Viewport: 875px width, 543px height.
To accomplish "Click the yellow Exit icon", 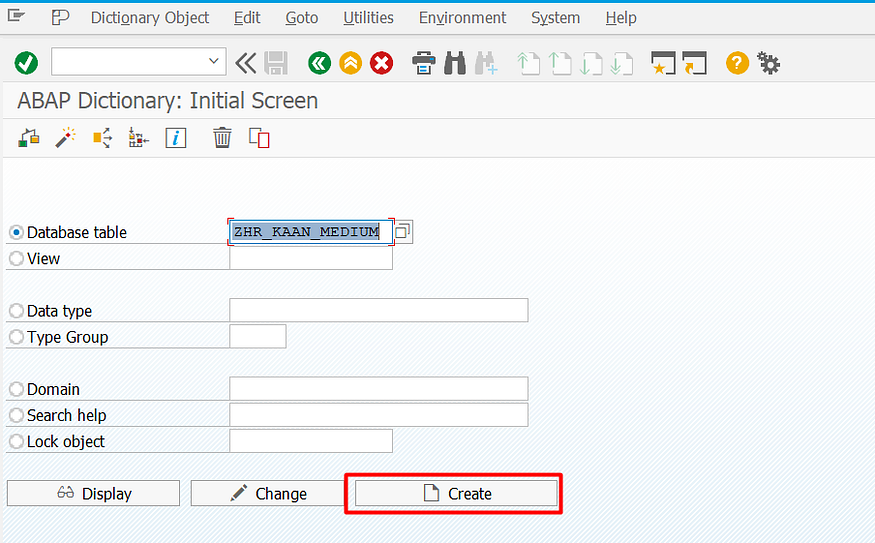I will [x=350, y=63].
